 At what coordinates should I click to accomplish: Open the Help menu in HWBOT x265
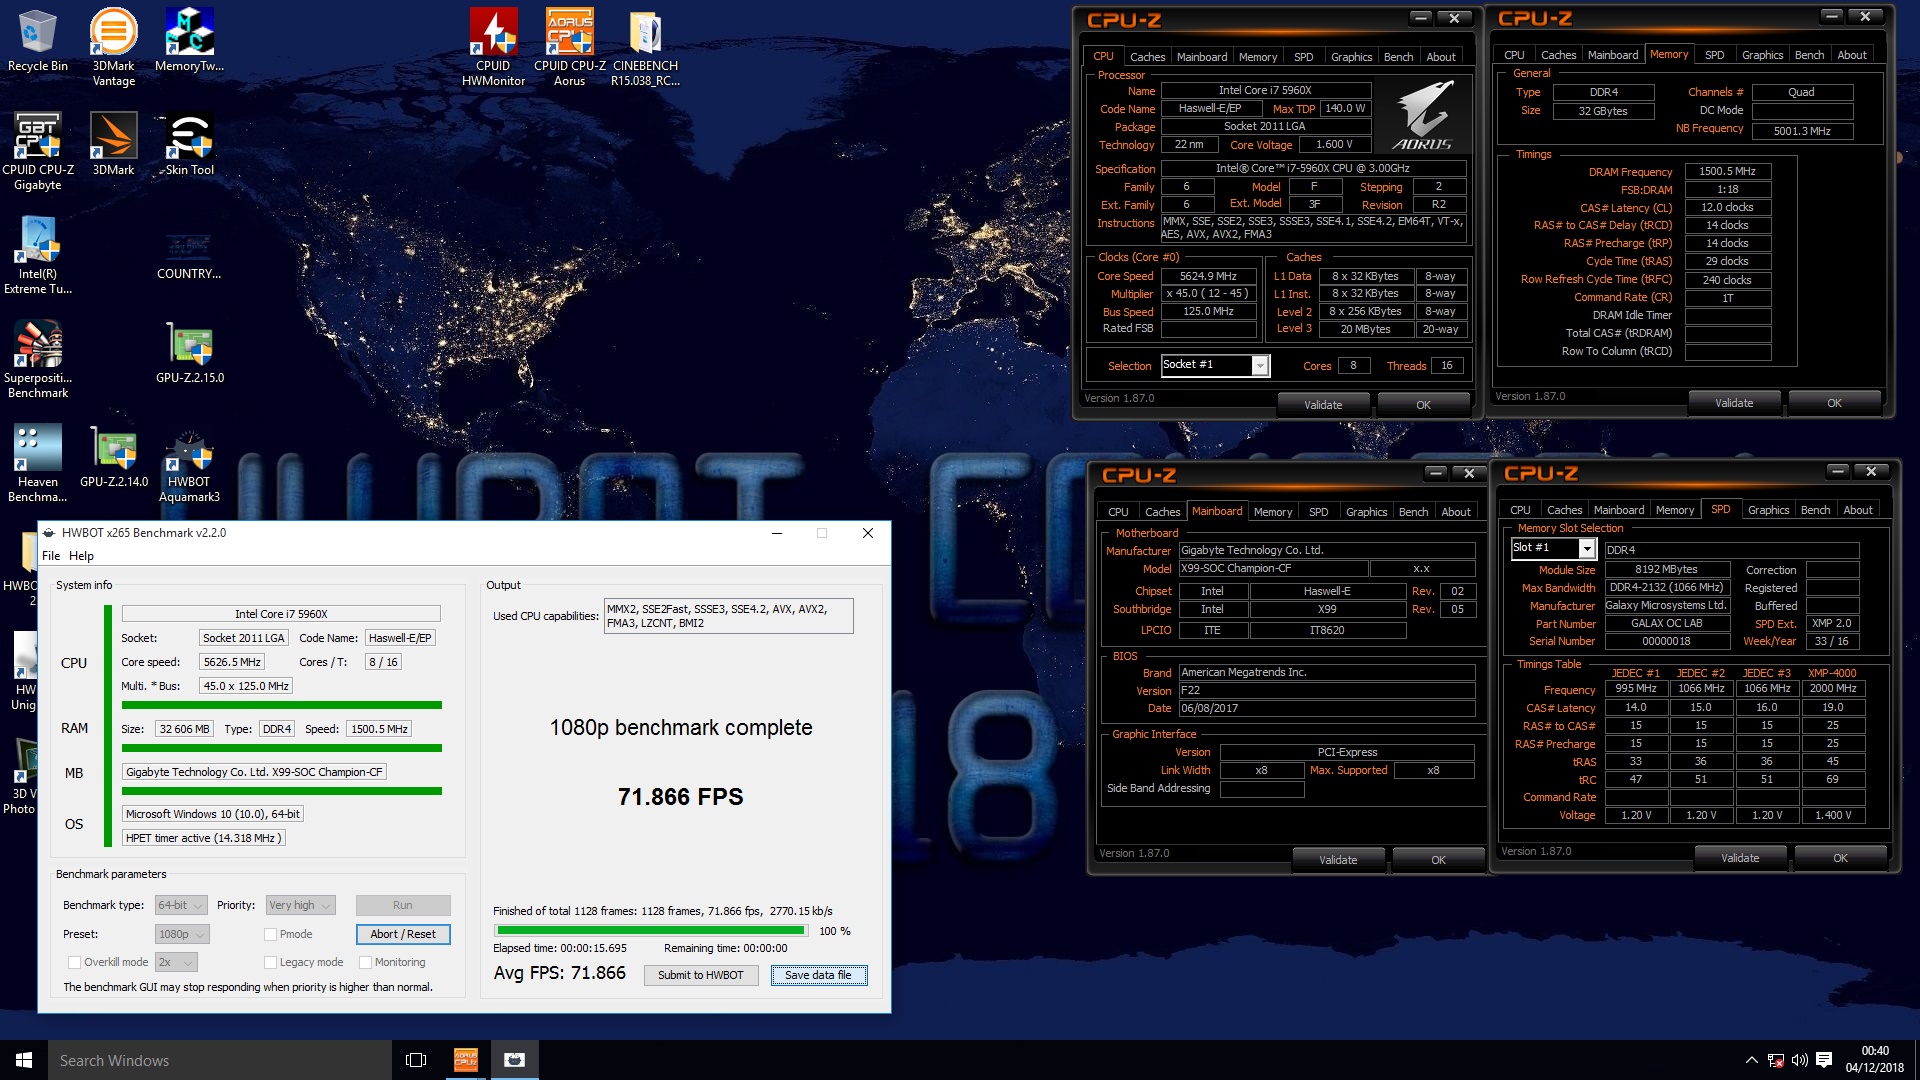[x=81, y=556]
